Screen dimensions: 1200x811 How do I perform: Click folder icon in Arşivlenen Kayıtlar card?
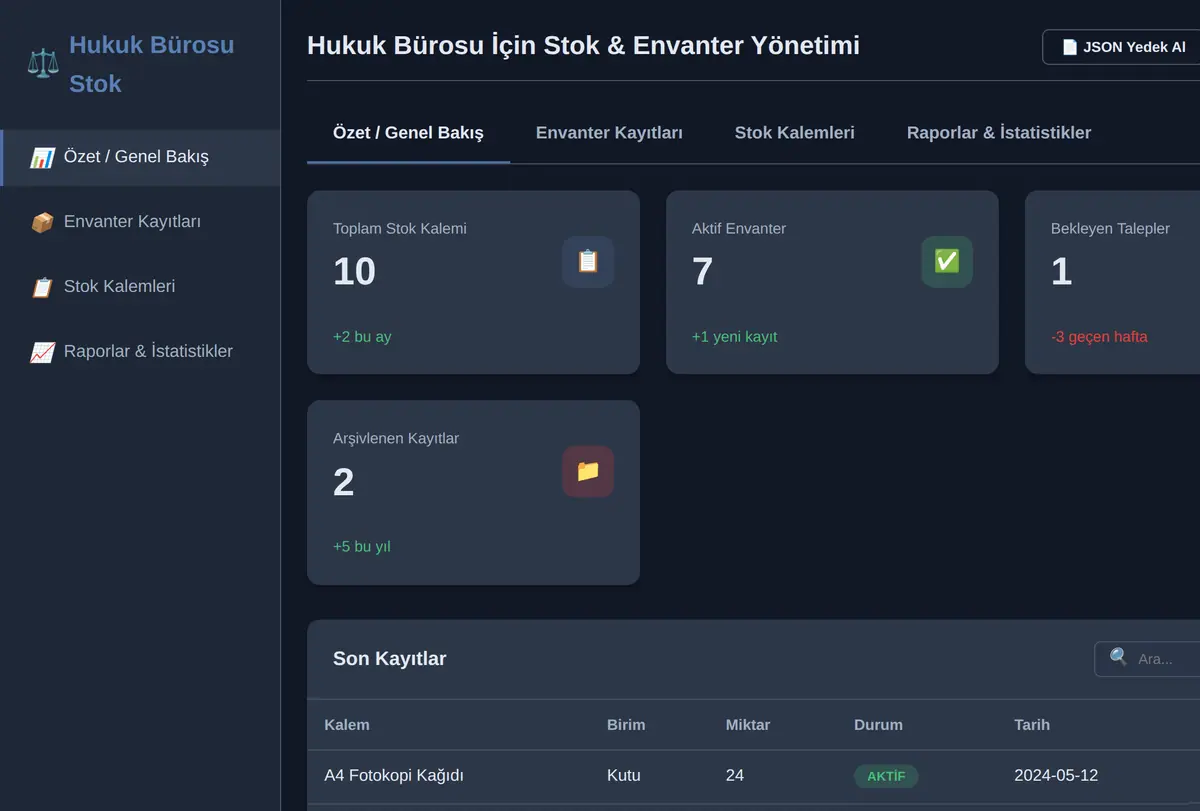pos(588,472)
